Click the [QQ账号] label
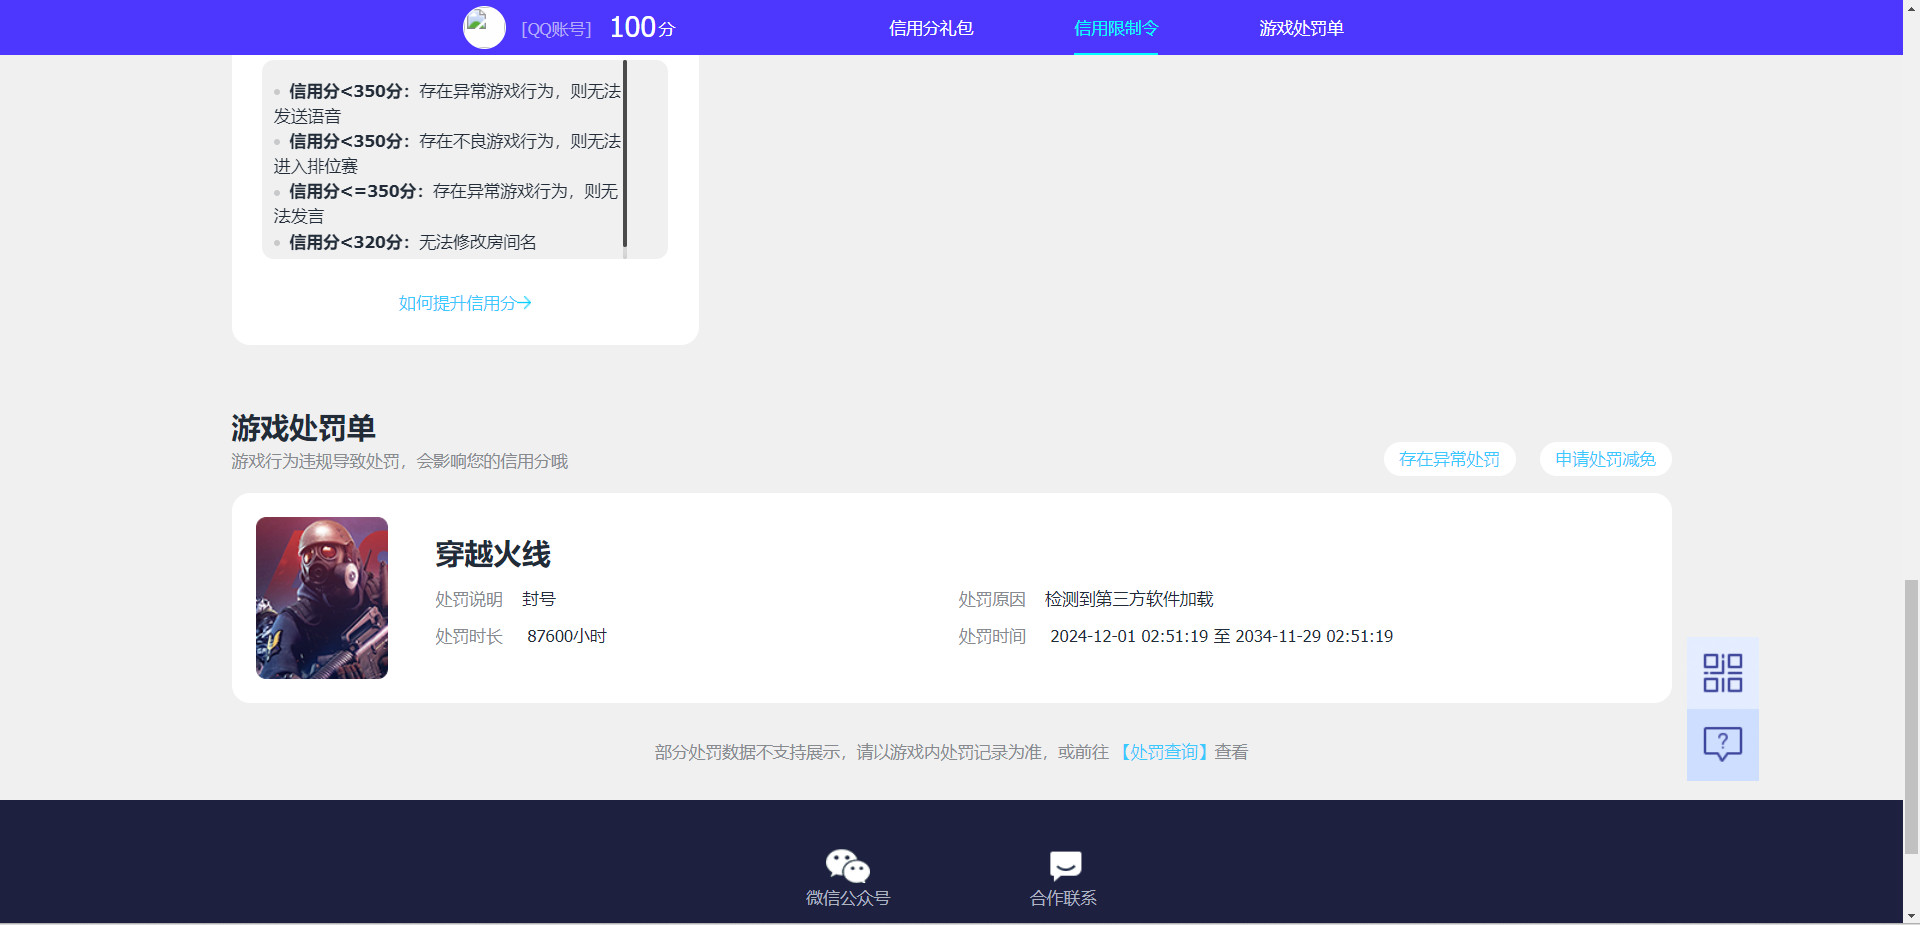The image size is (1920, 925). (x=556, y=29)
